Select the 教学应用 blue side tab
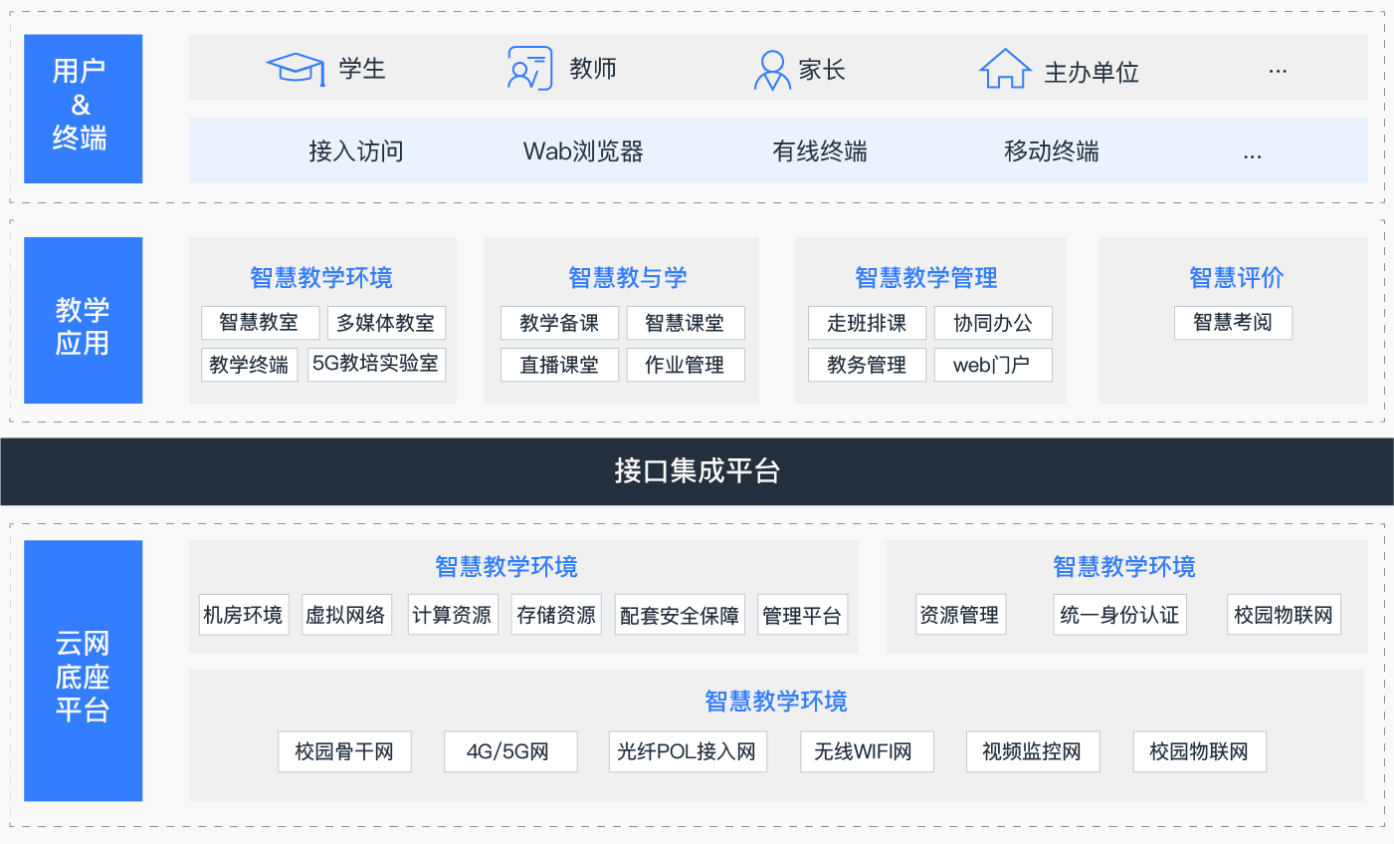This screenshot has height=844, width=1394. coord(83,320)
